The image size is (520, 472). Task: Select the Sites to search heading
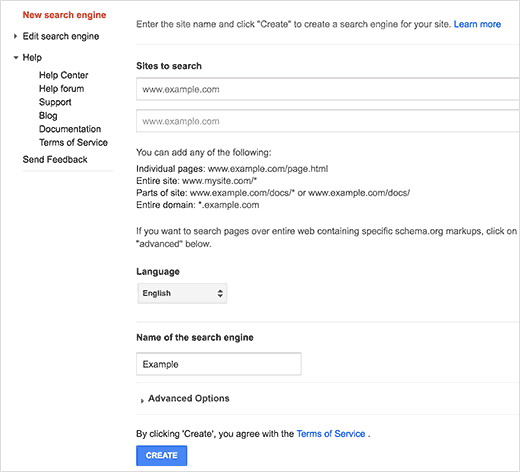[169, 66]
